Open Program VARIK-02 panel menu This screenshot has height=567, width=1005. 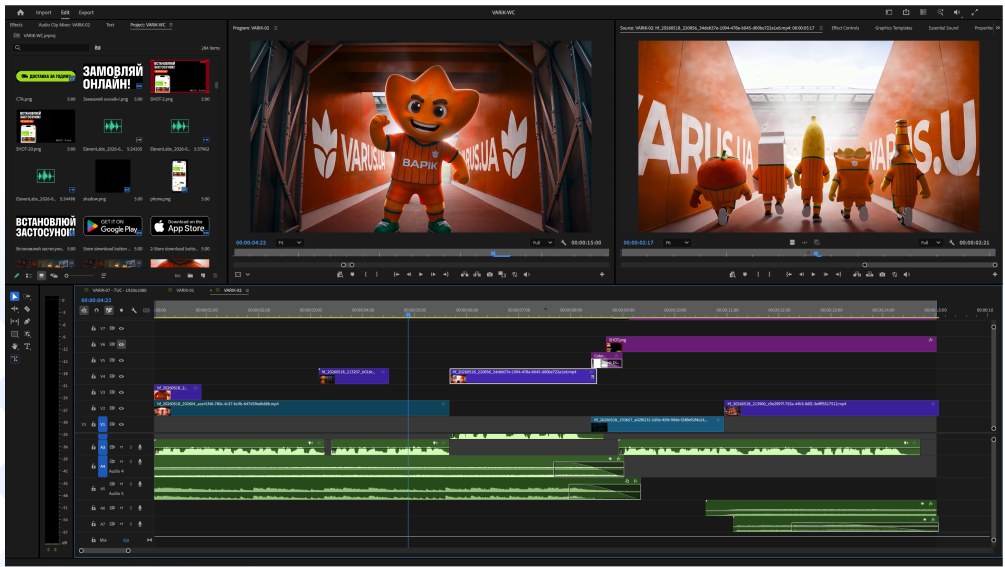276,28
